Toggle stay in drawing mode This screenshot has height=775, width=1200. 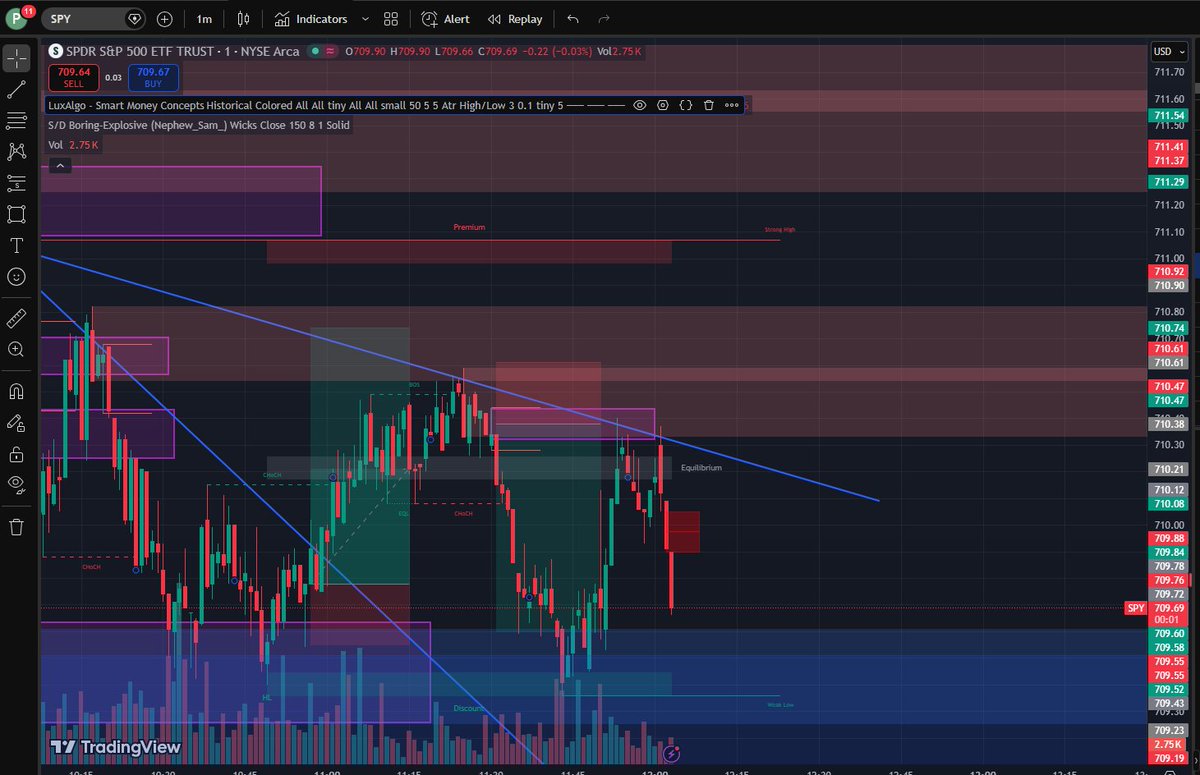tap(16, 423)
